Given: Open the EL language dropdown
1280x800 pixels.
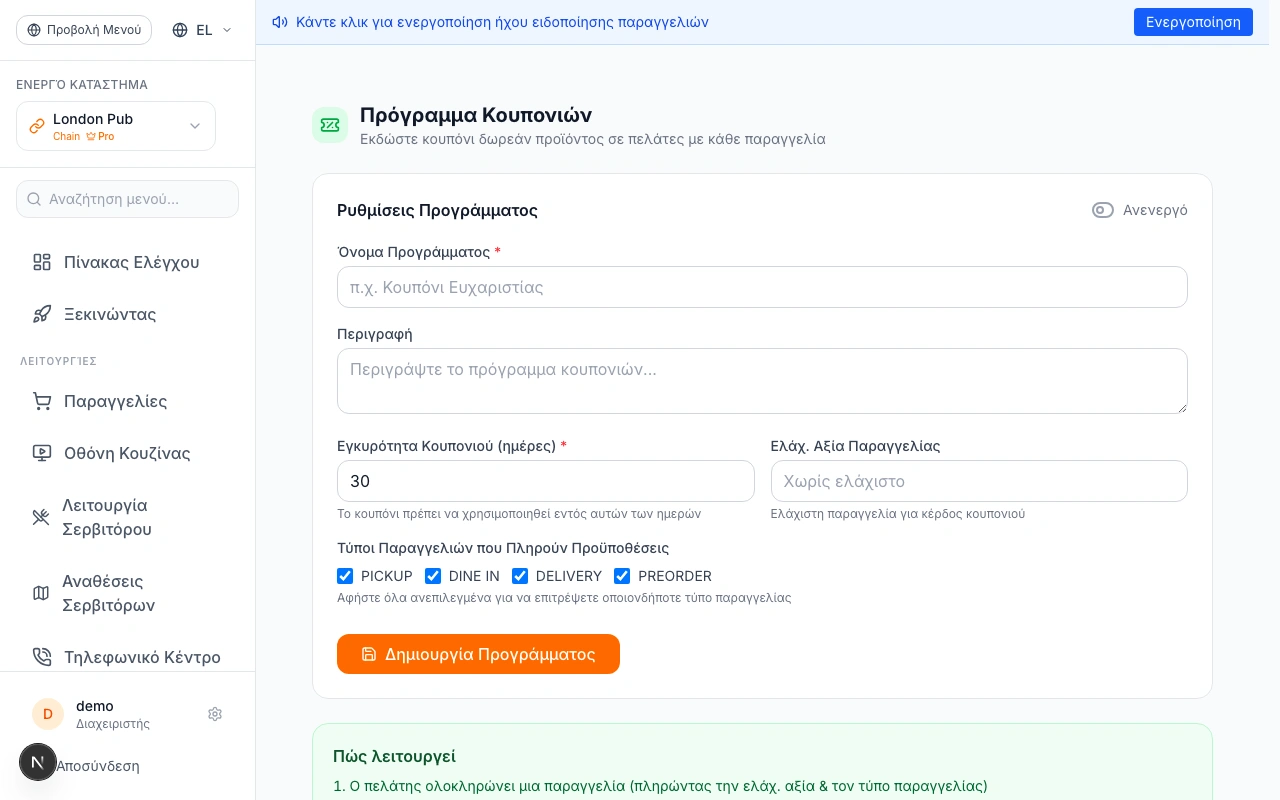Looking at the screenshot, I should pos(202,30).
